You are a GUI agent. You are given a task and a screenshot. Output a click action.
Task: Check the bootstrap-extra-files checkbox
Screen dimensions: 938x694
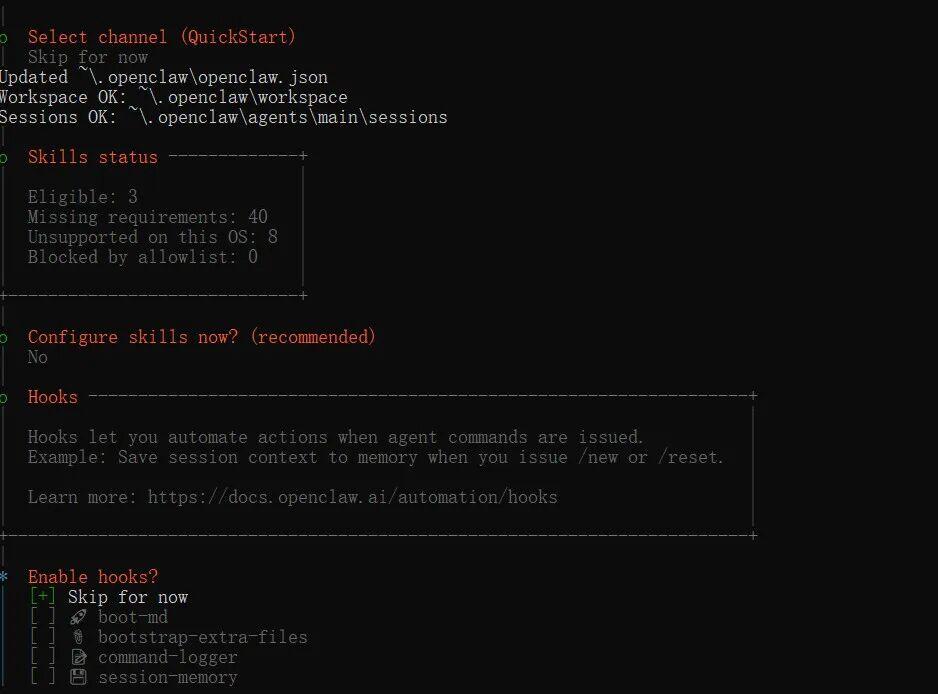[42, 637]
